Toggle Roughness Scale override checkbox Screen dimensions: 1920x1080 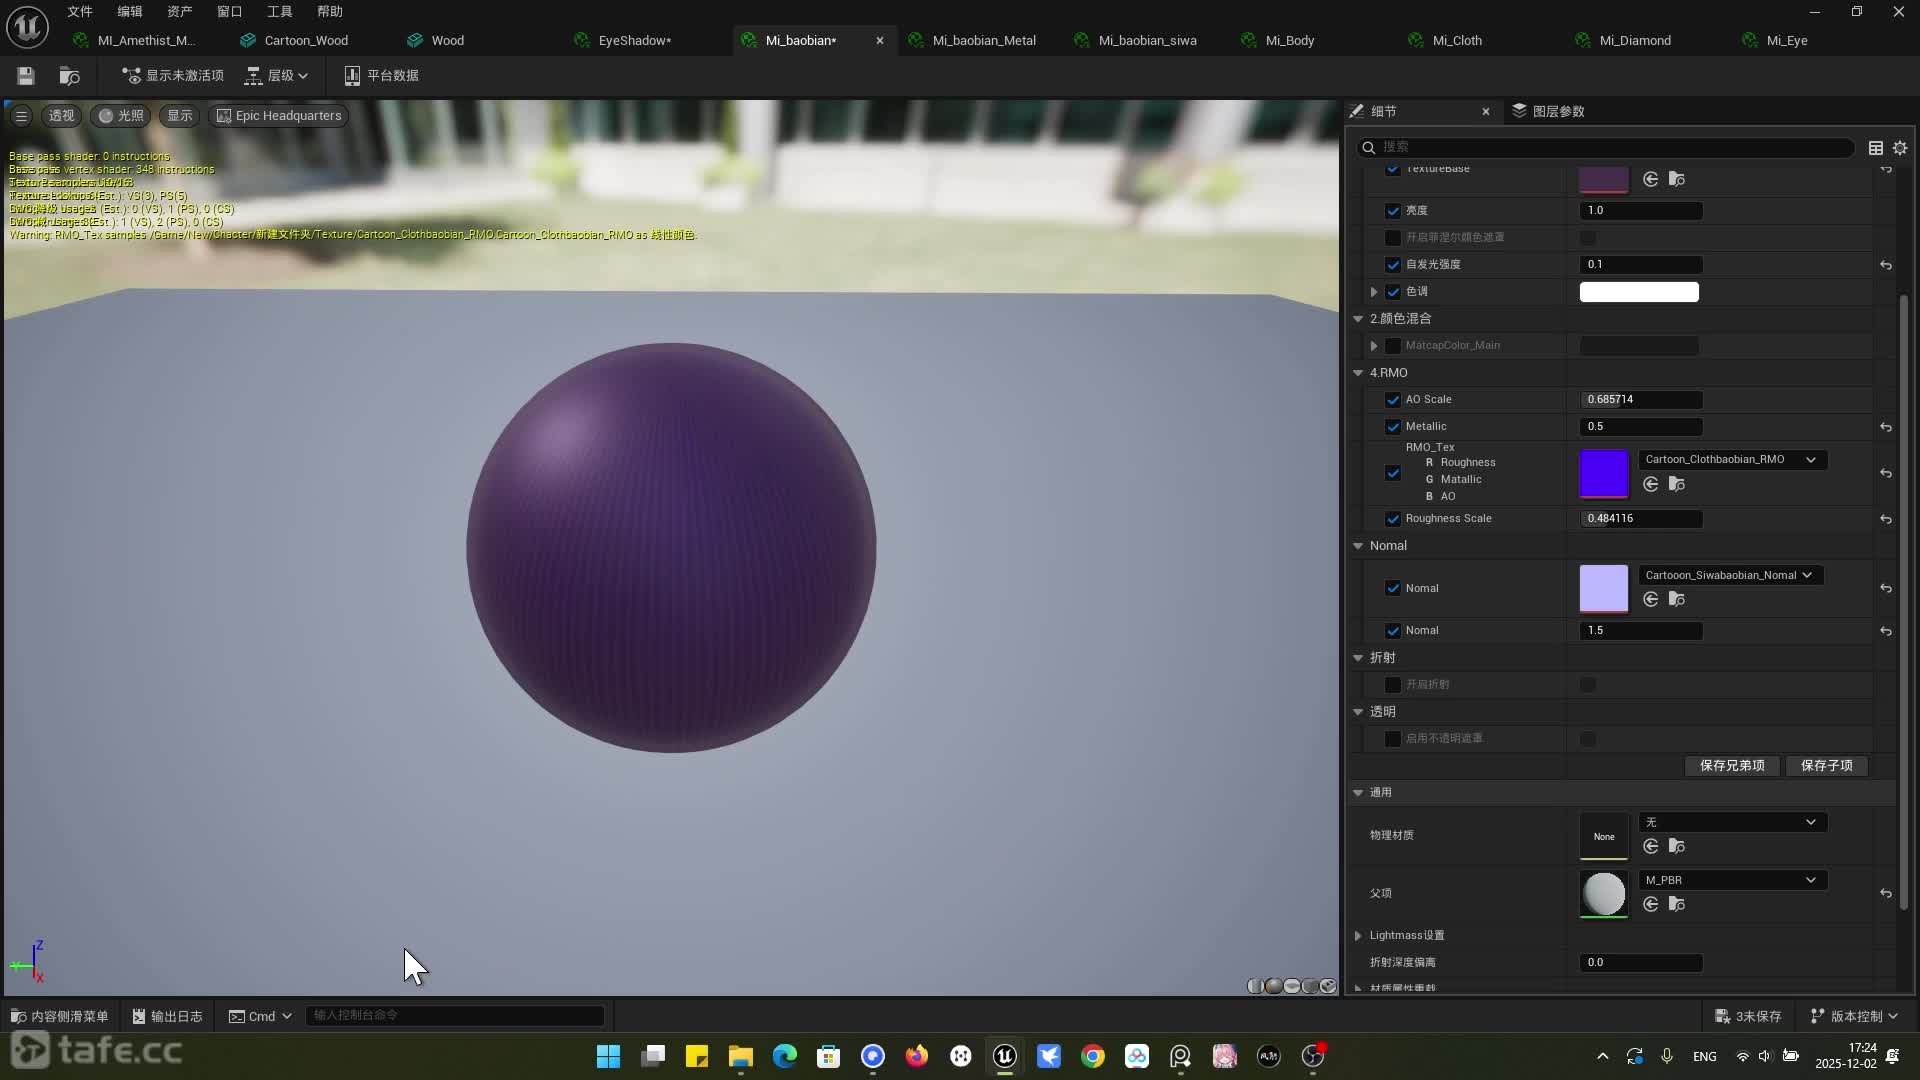(1393, 518)
